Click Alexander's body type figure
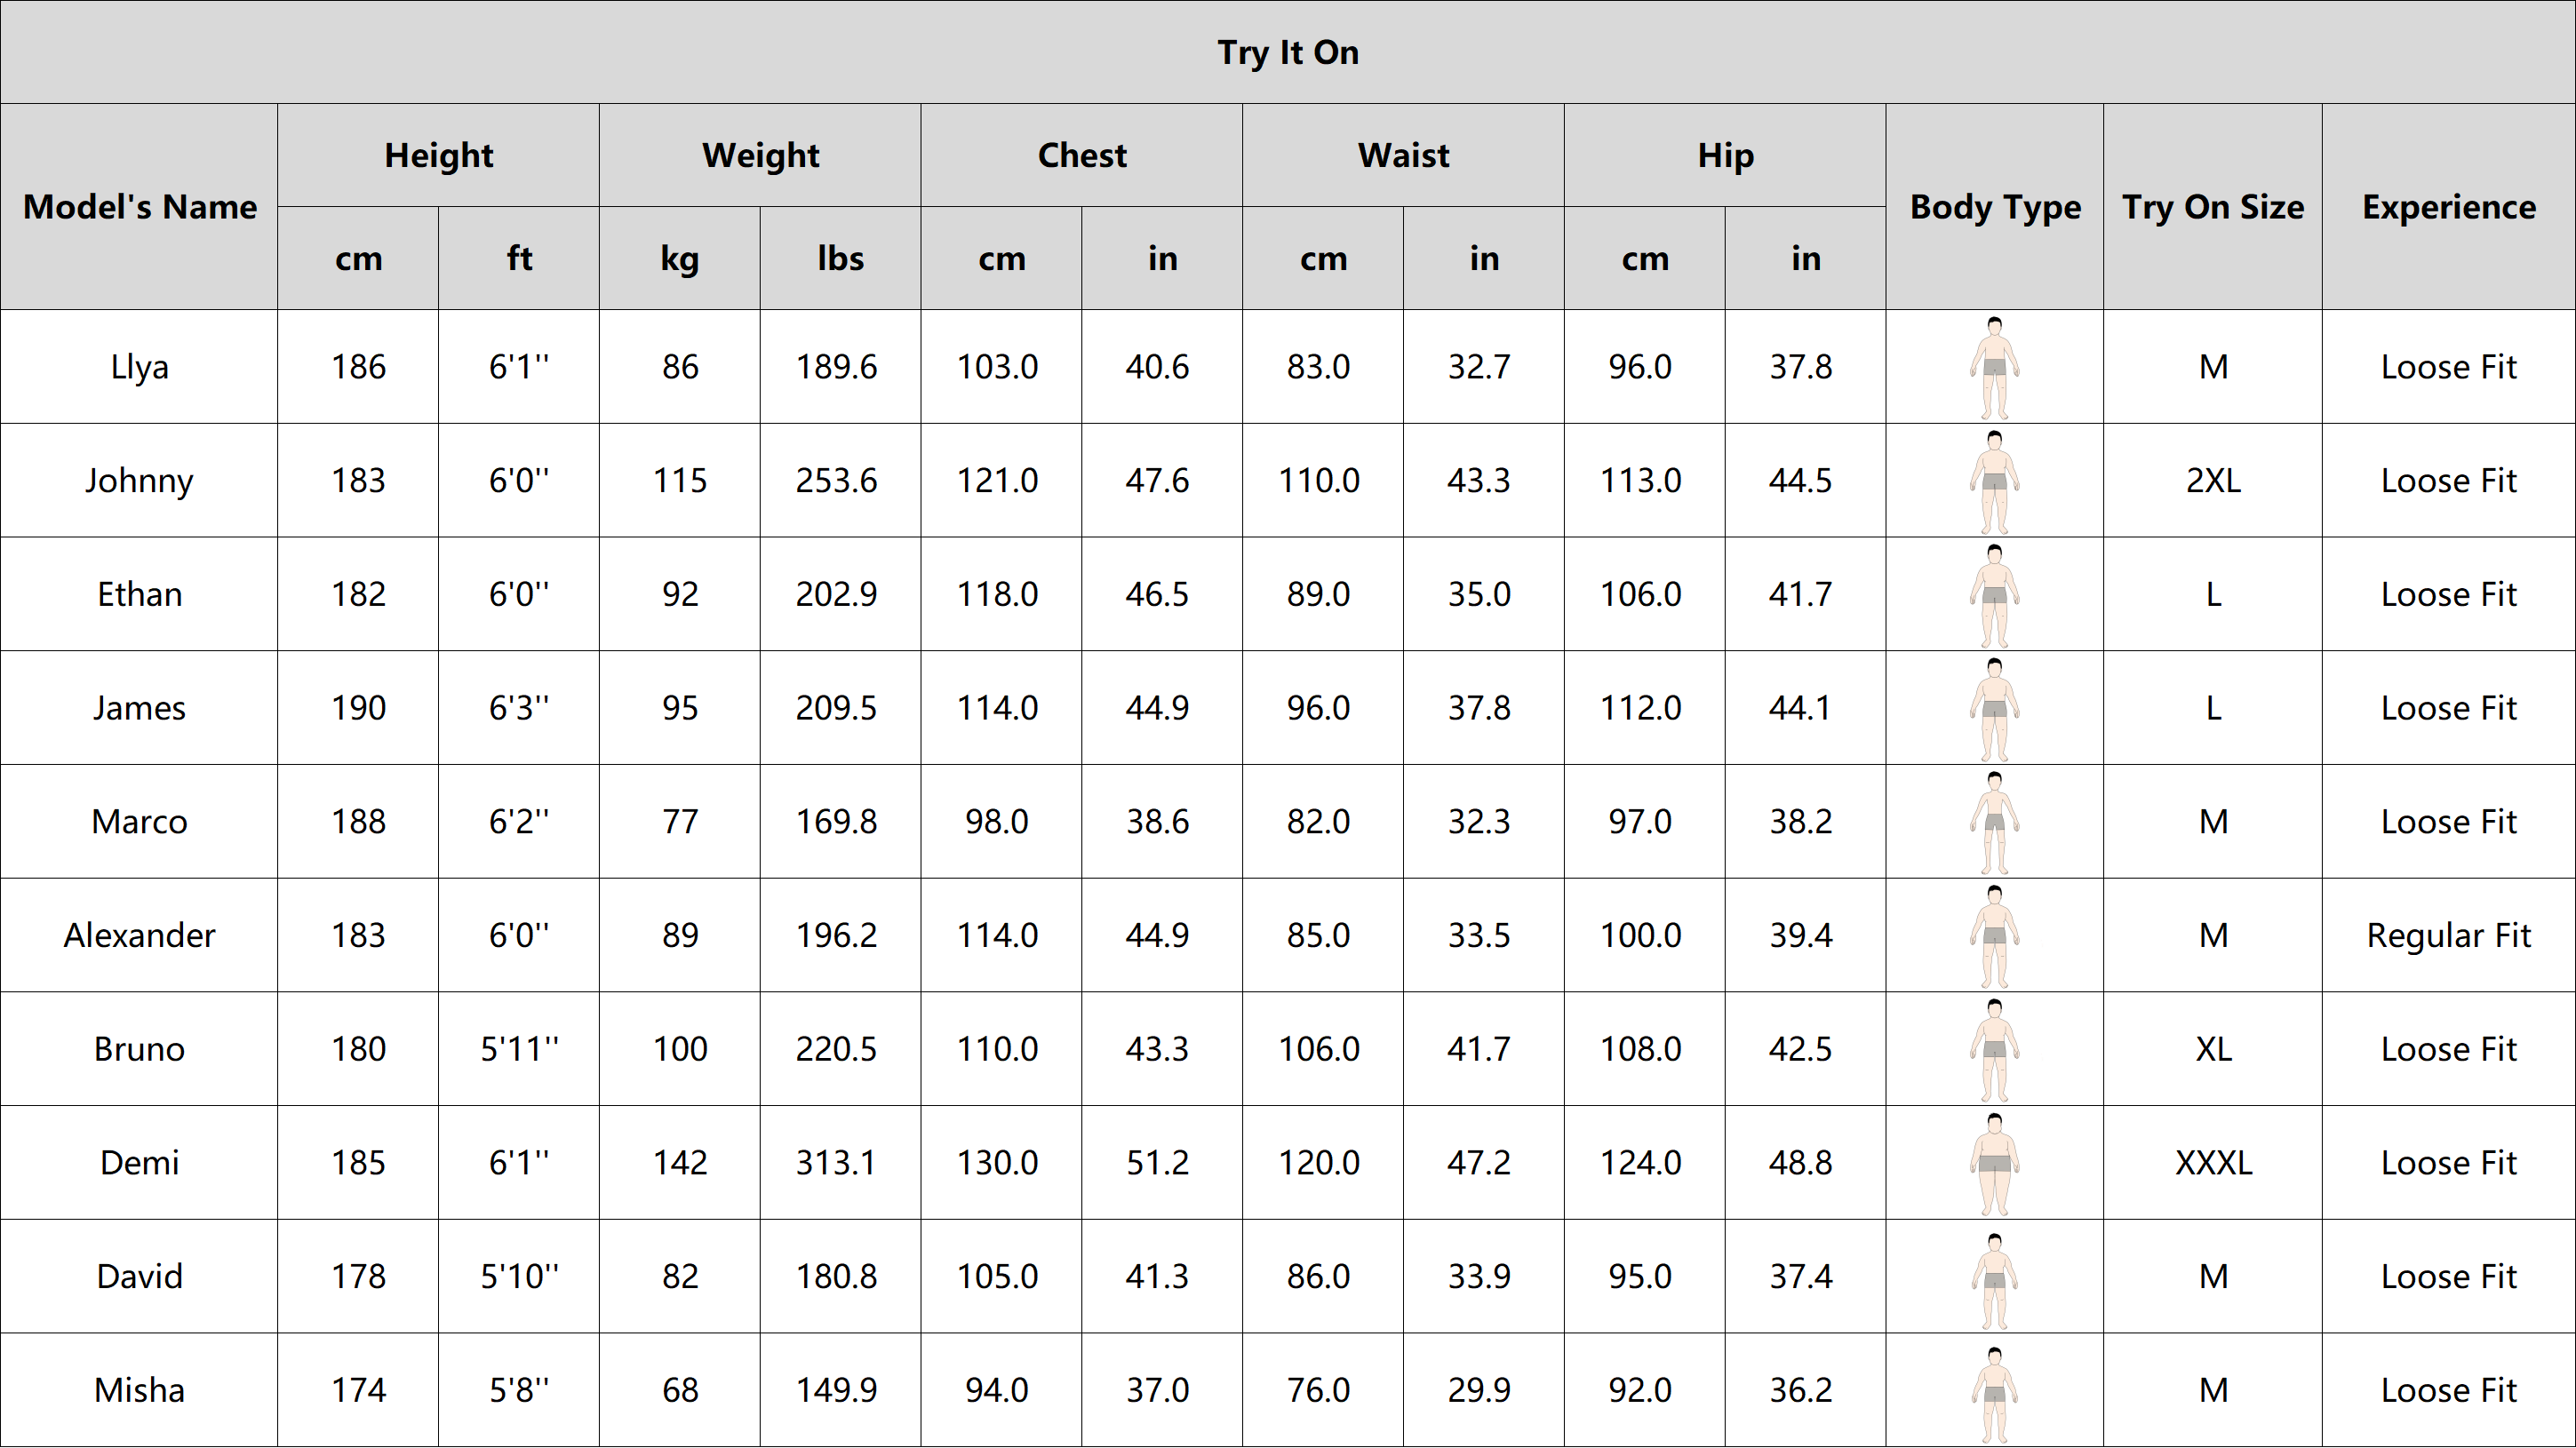Viewport: 2576px width, 1448px height. tap(1994, 936)
